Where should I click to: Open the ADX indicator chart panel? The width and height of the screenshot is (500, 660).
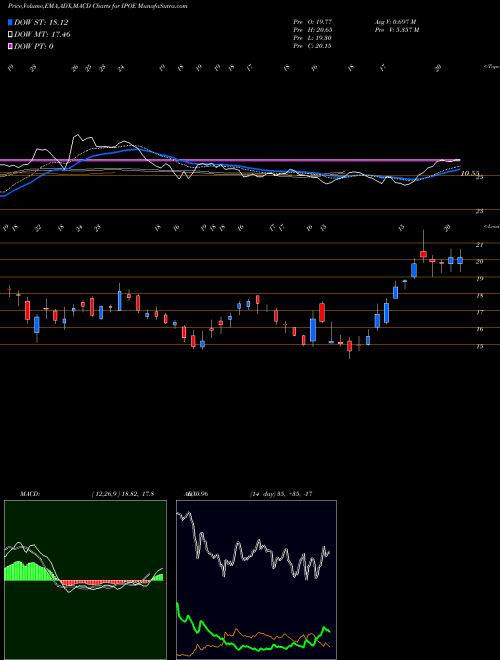coord(256,580)
